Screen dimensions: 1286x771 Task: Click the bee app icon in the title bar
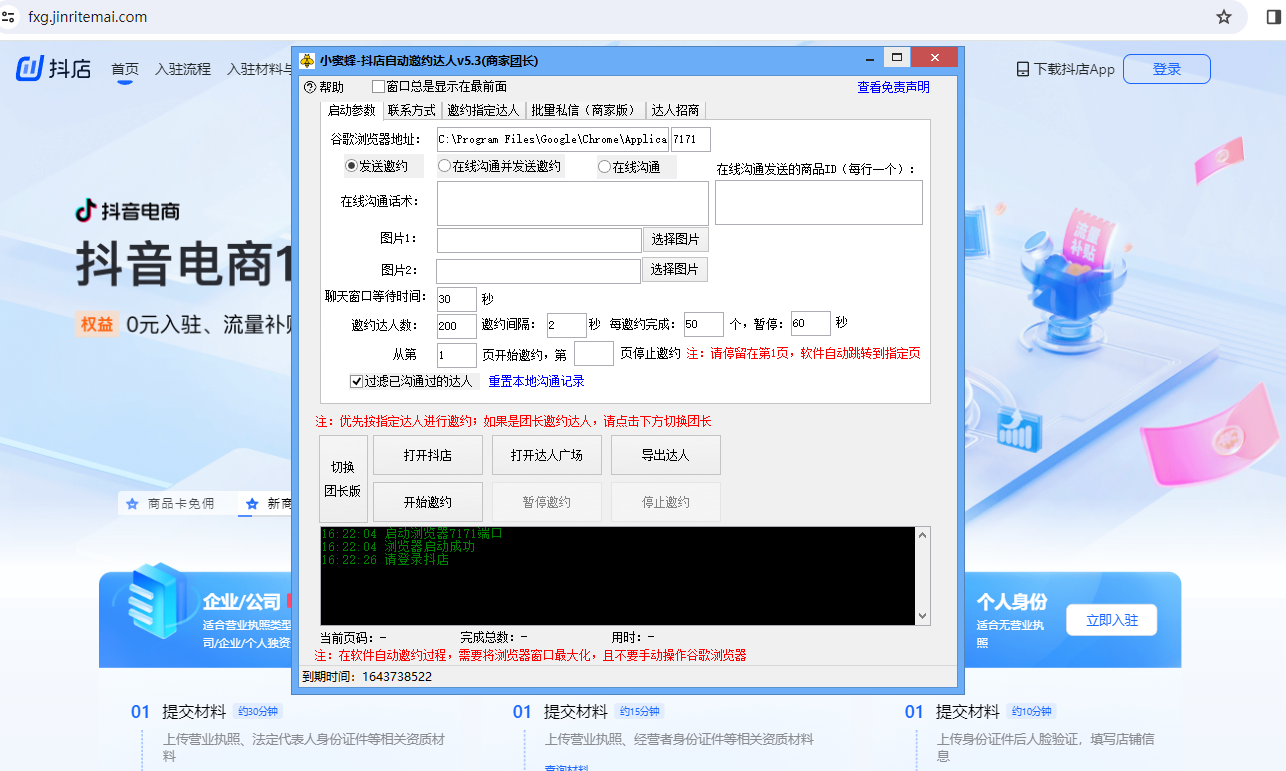308,61
